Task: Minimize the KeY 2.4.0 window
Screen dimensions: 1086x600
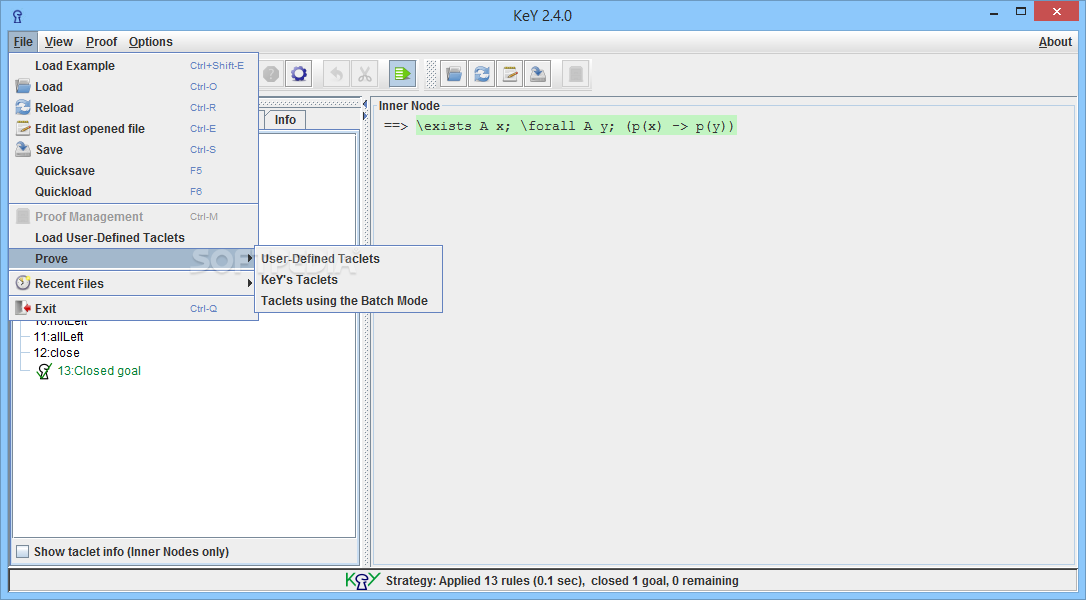Action: pos(994,12)
